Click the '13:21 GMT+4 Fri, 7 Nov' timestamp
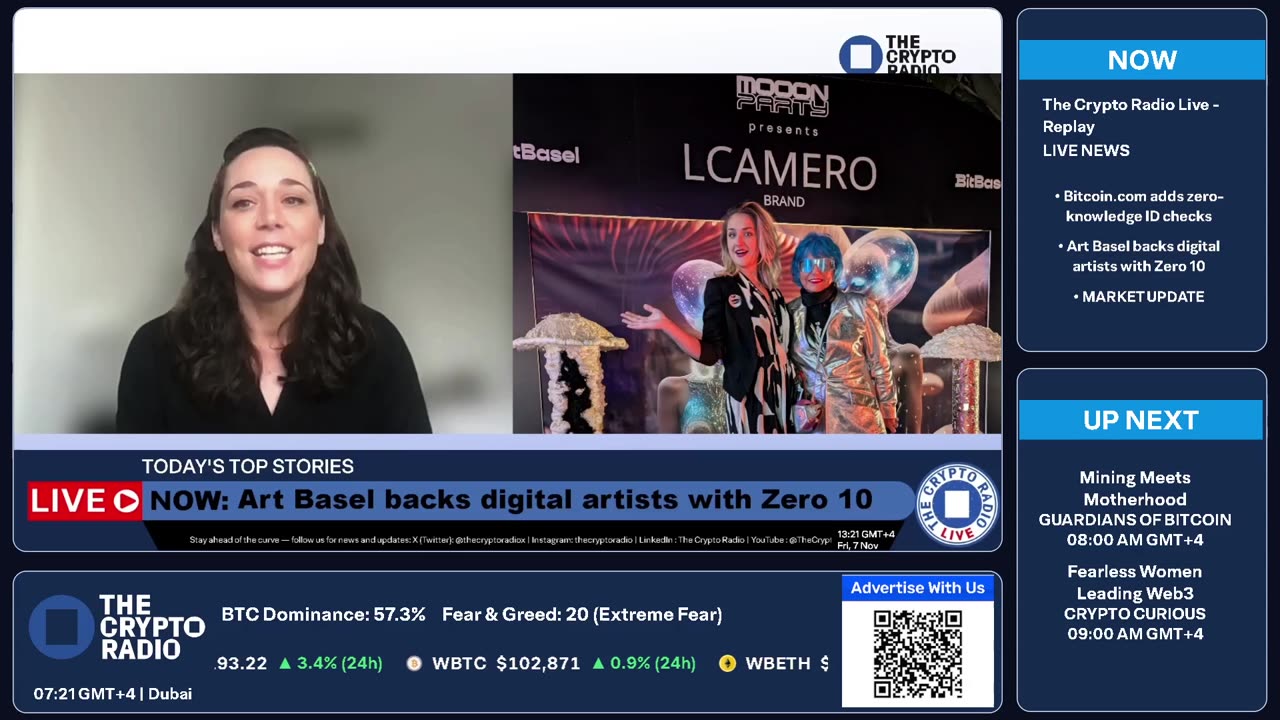The width and height of the screenshot is (1280, 720). (865, 539)
